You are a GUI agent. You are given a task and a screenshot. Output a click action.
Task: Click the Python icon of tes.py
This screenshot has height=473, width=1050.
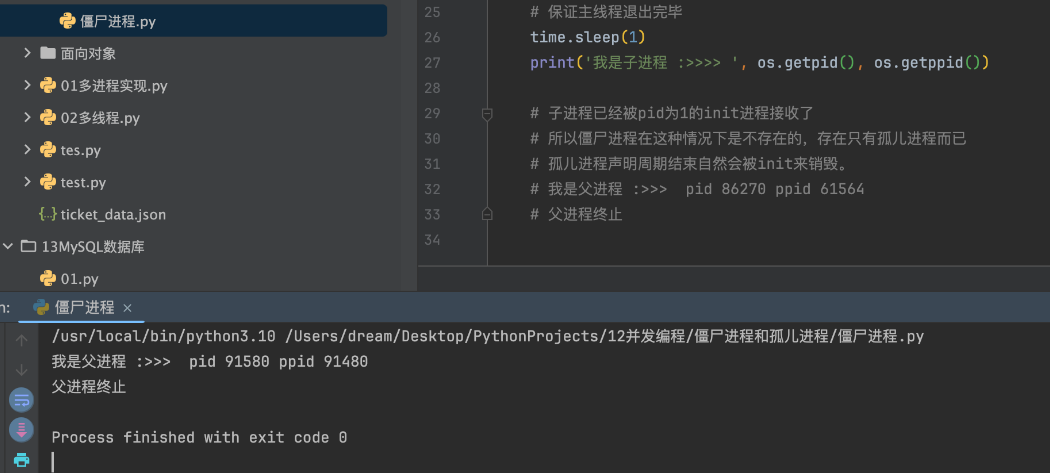pos(48,149)
